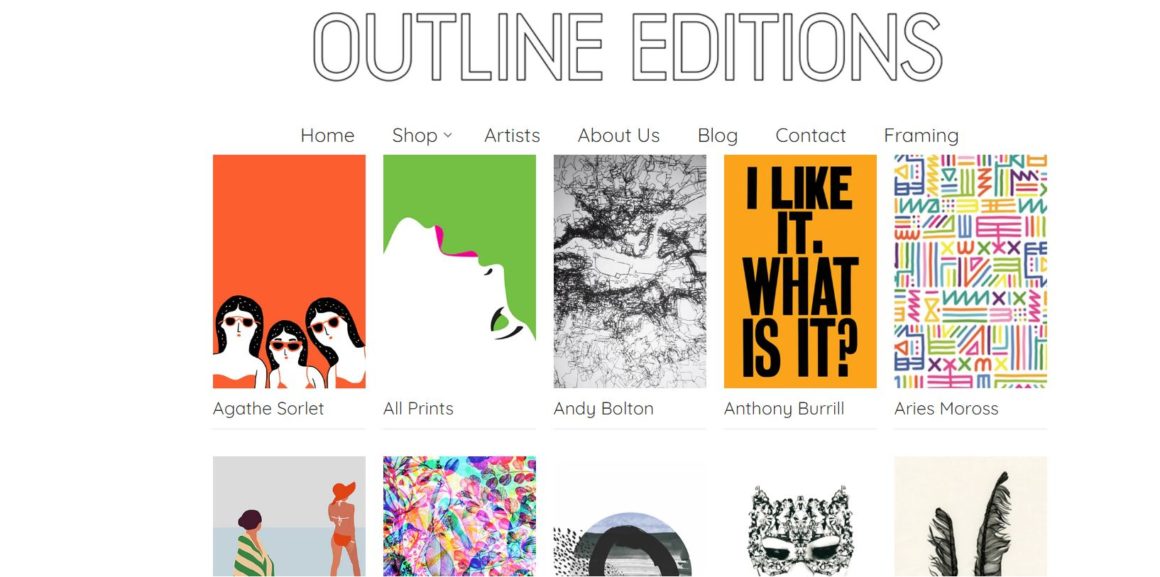Viewport: 1160px width, 577px height.
Task: Select Framing in the navigation
Action: click(921, 135)
